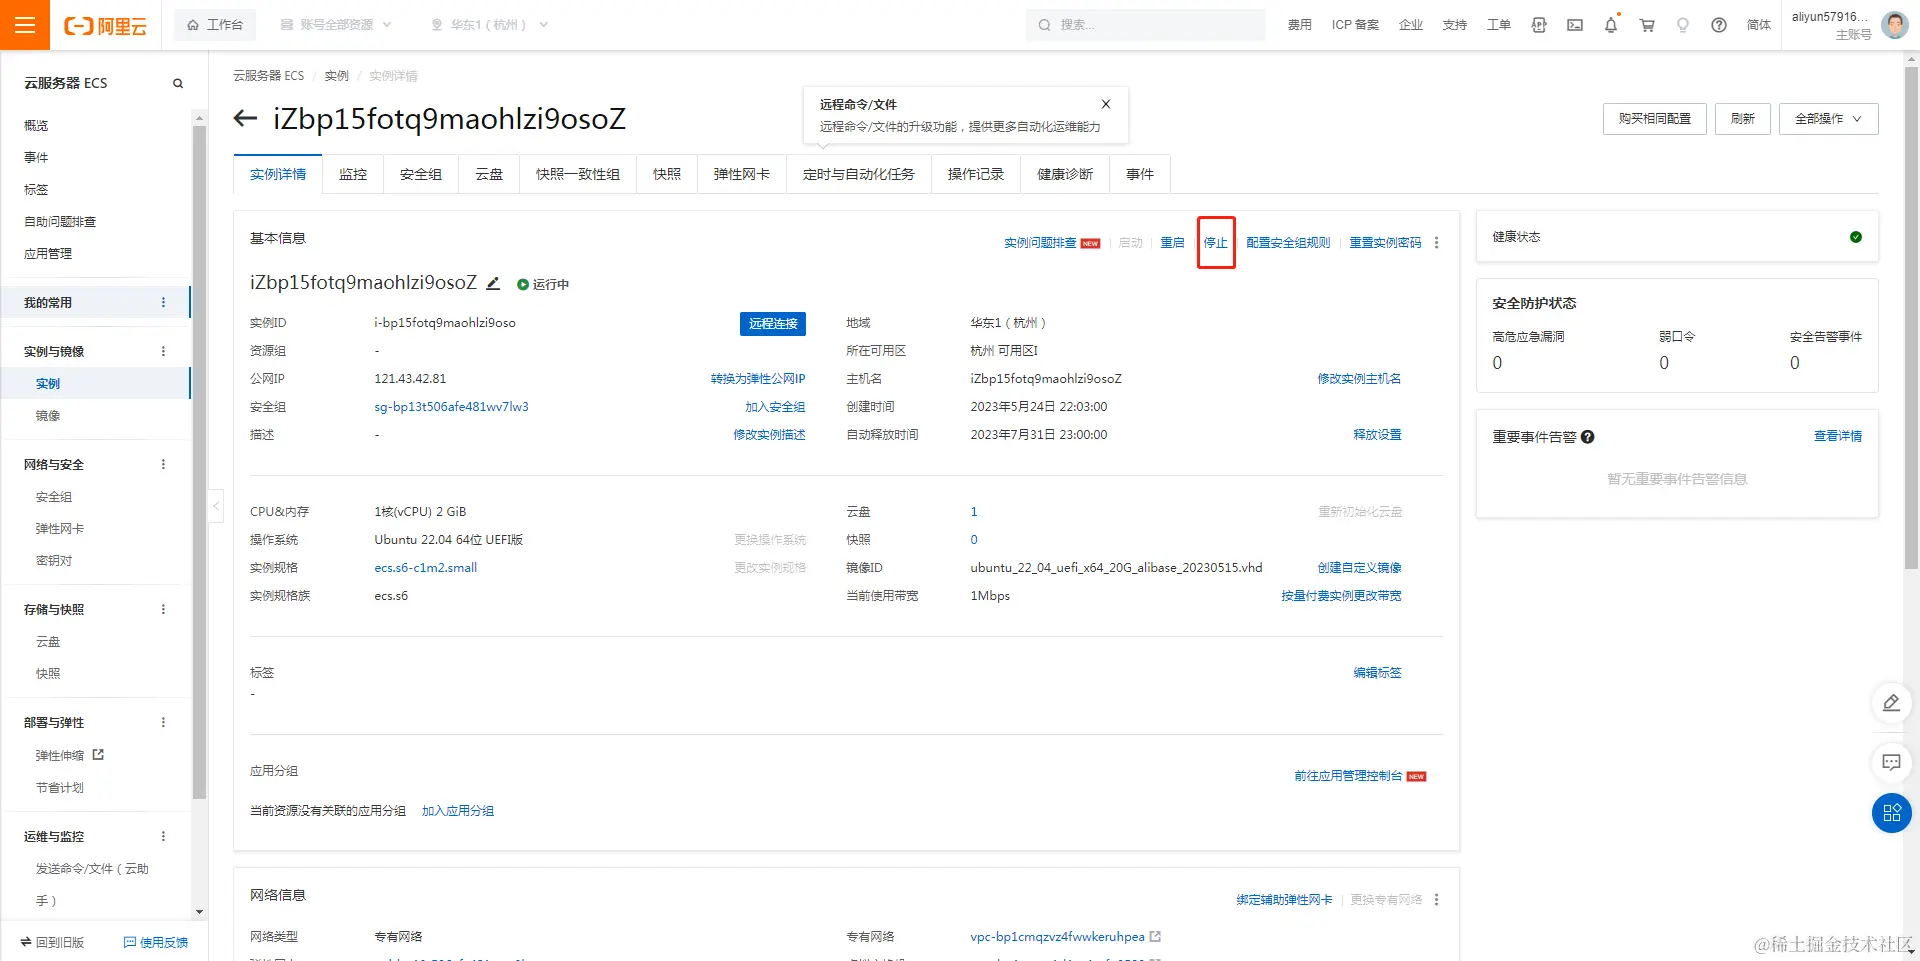Click the 转换为弹性公网IP link
The image size is (1920, 961).
758,379
